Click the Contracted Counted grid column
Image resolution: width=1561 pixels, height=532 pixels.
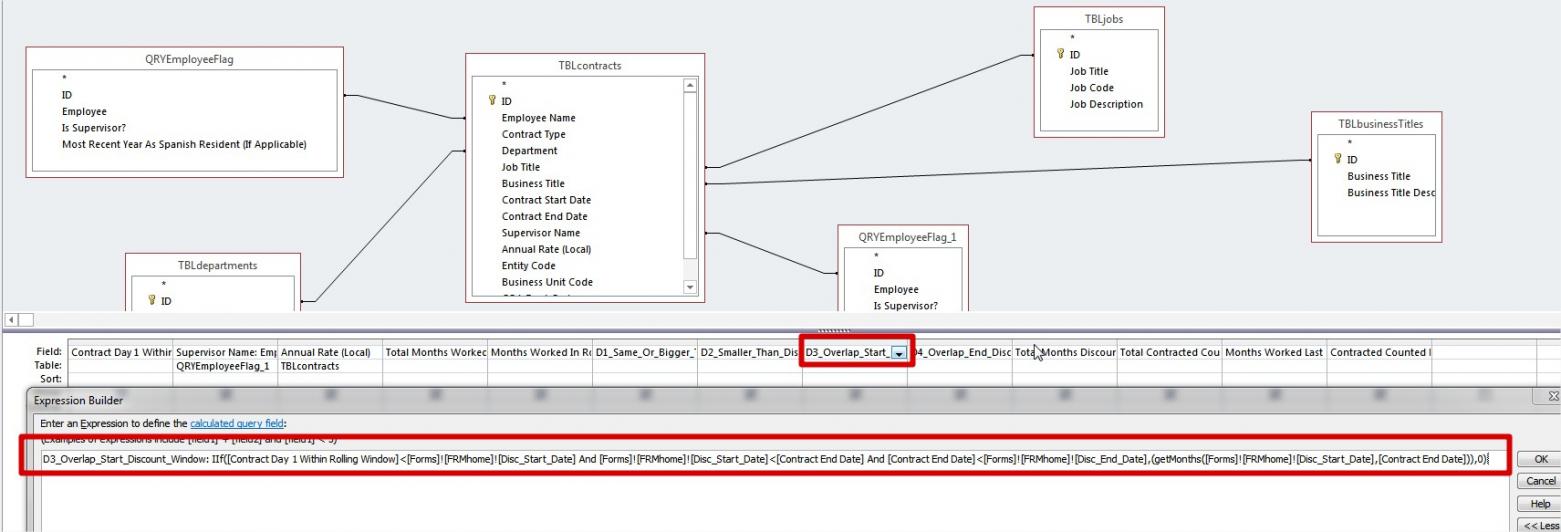(x=1380, y=352)
